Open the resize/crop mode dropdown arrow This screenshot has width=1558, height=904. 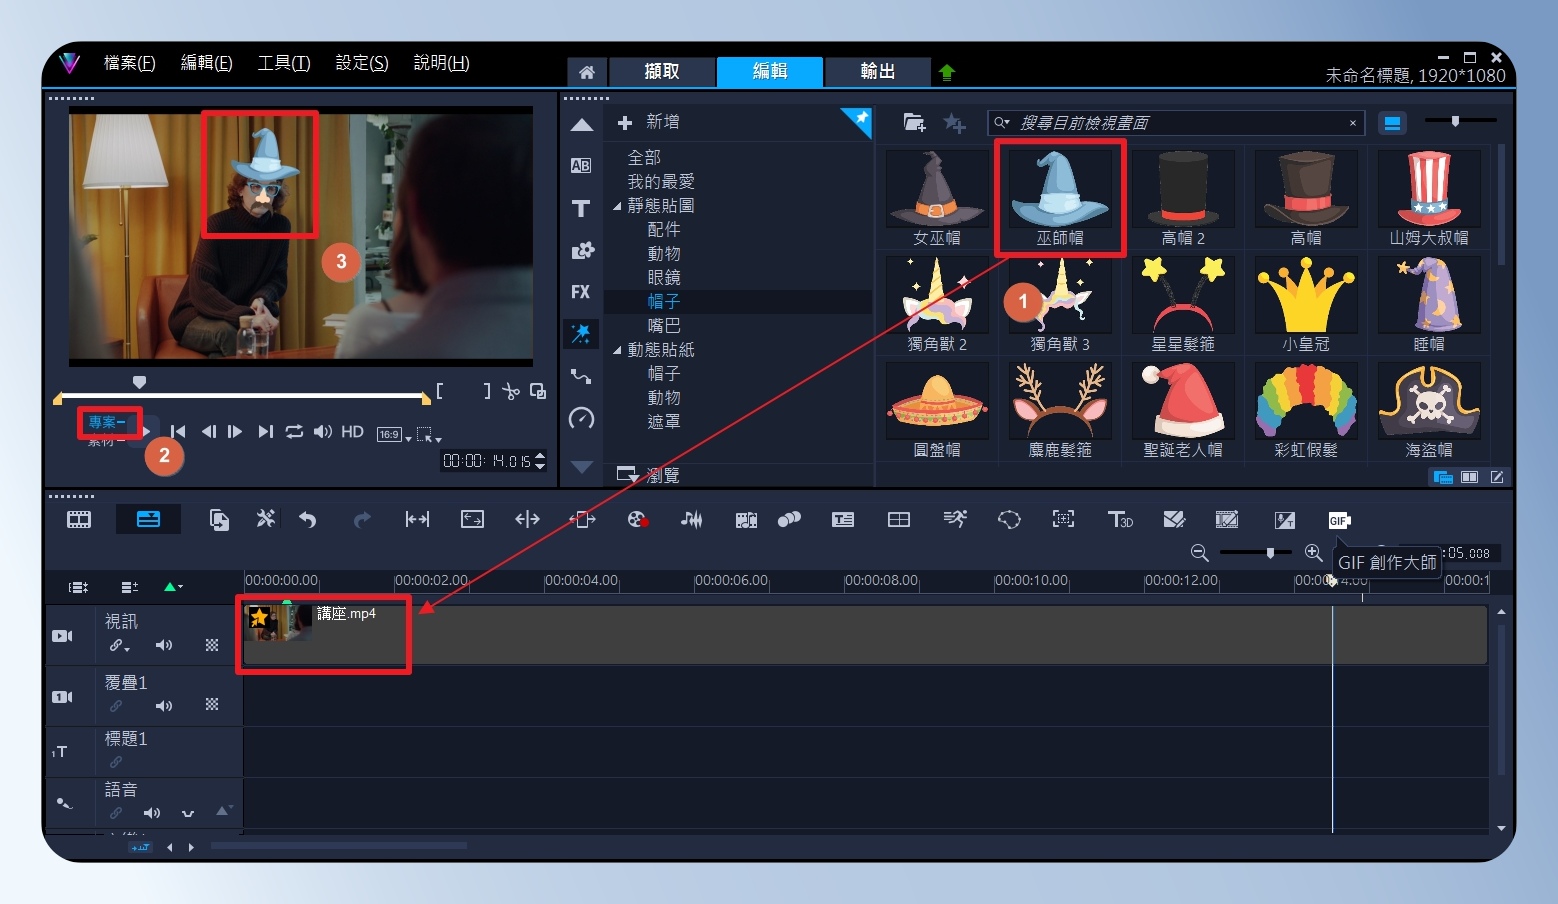pos(438,439)
